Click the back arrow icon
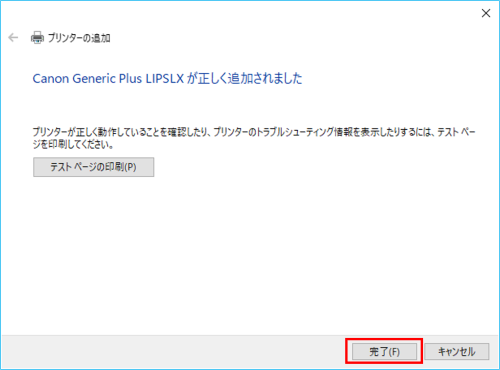This screenshot has width=500, height=370. [x=13, y=38]
